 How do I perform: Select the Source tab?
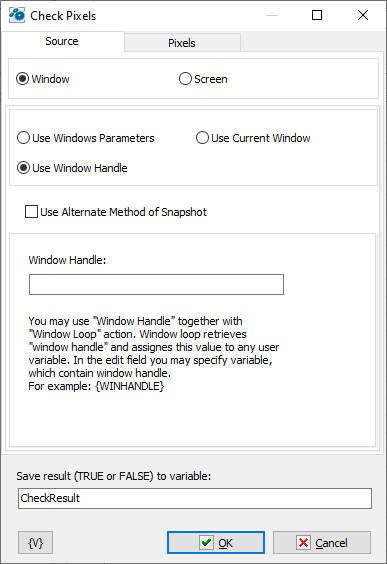click(62, 41)
